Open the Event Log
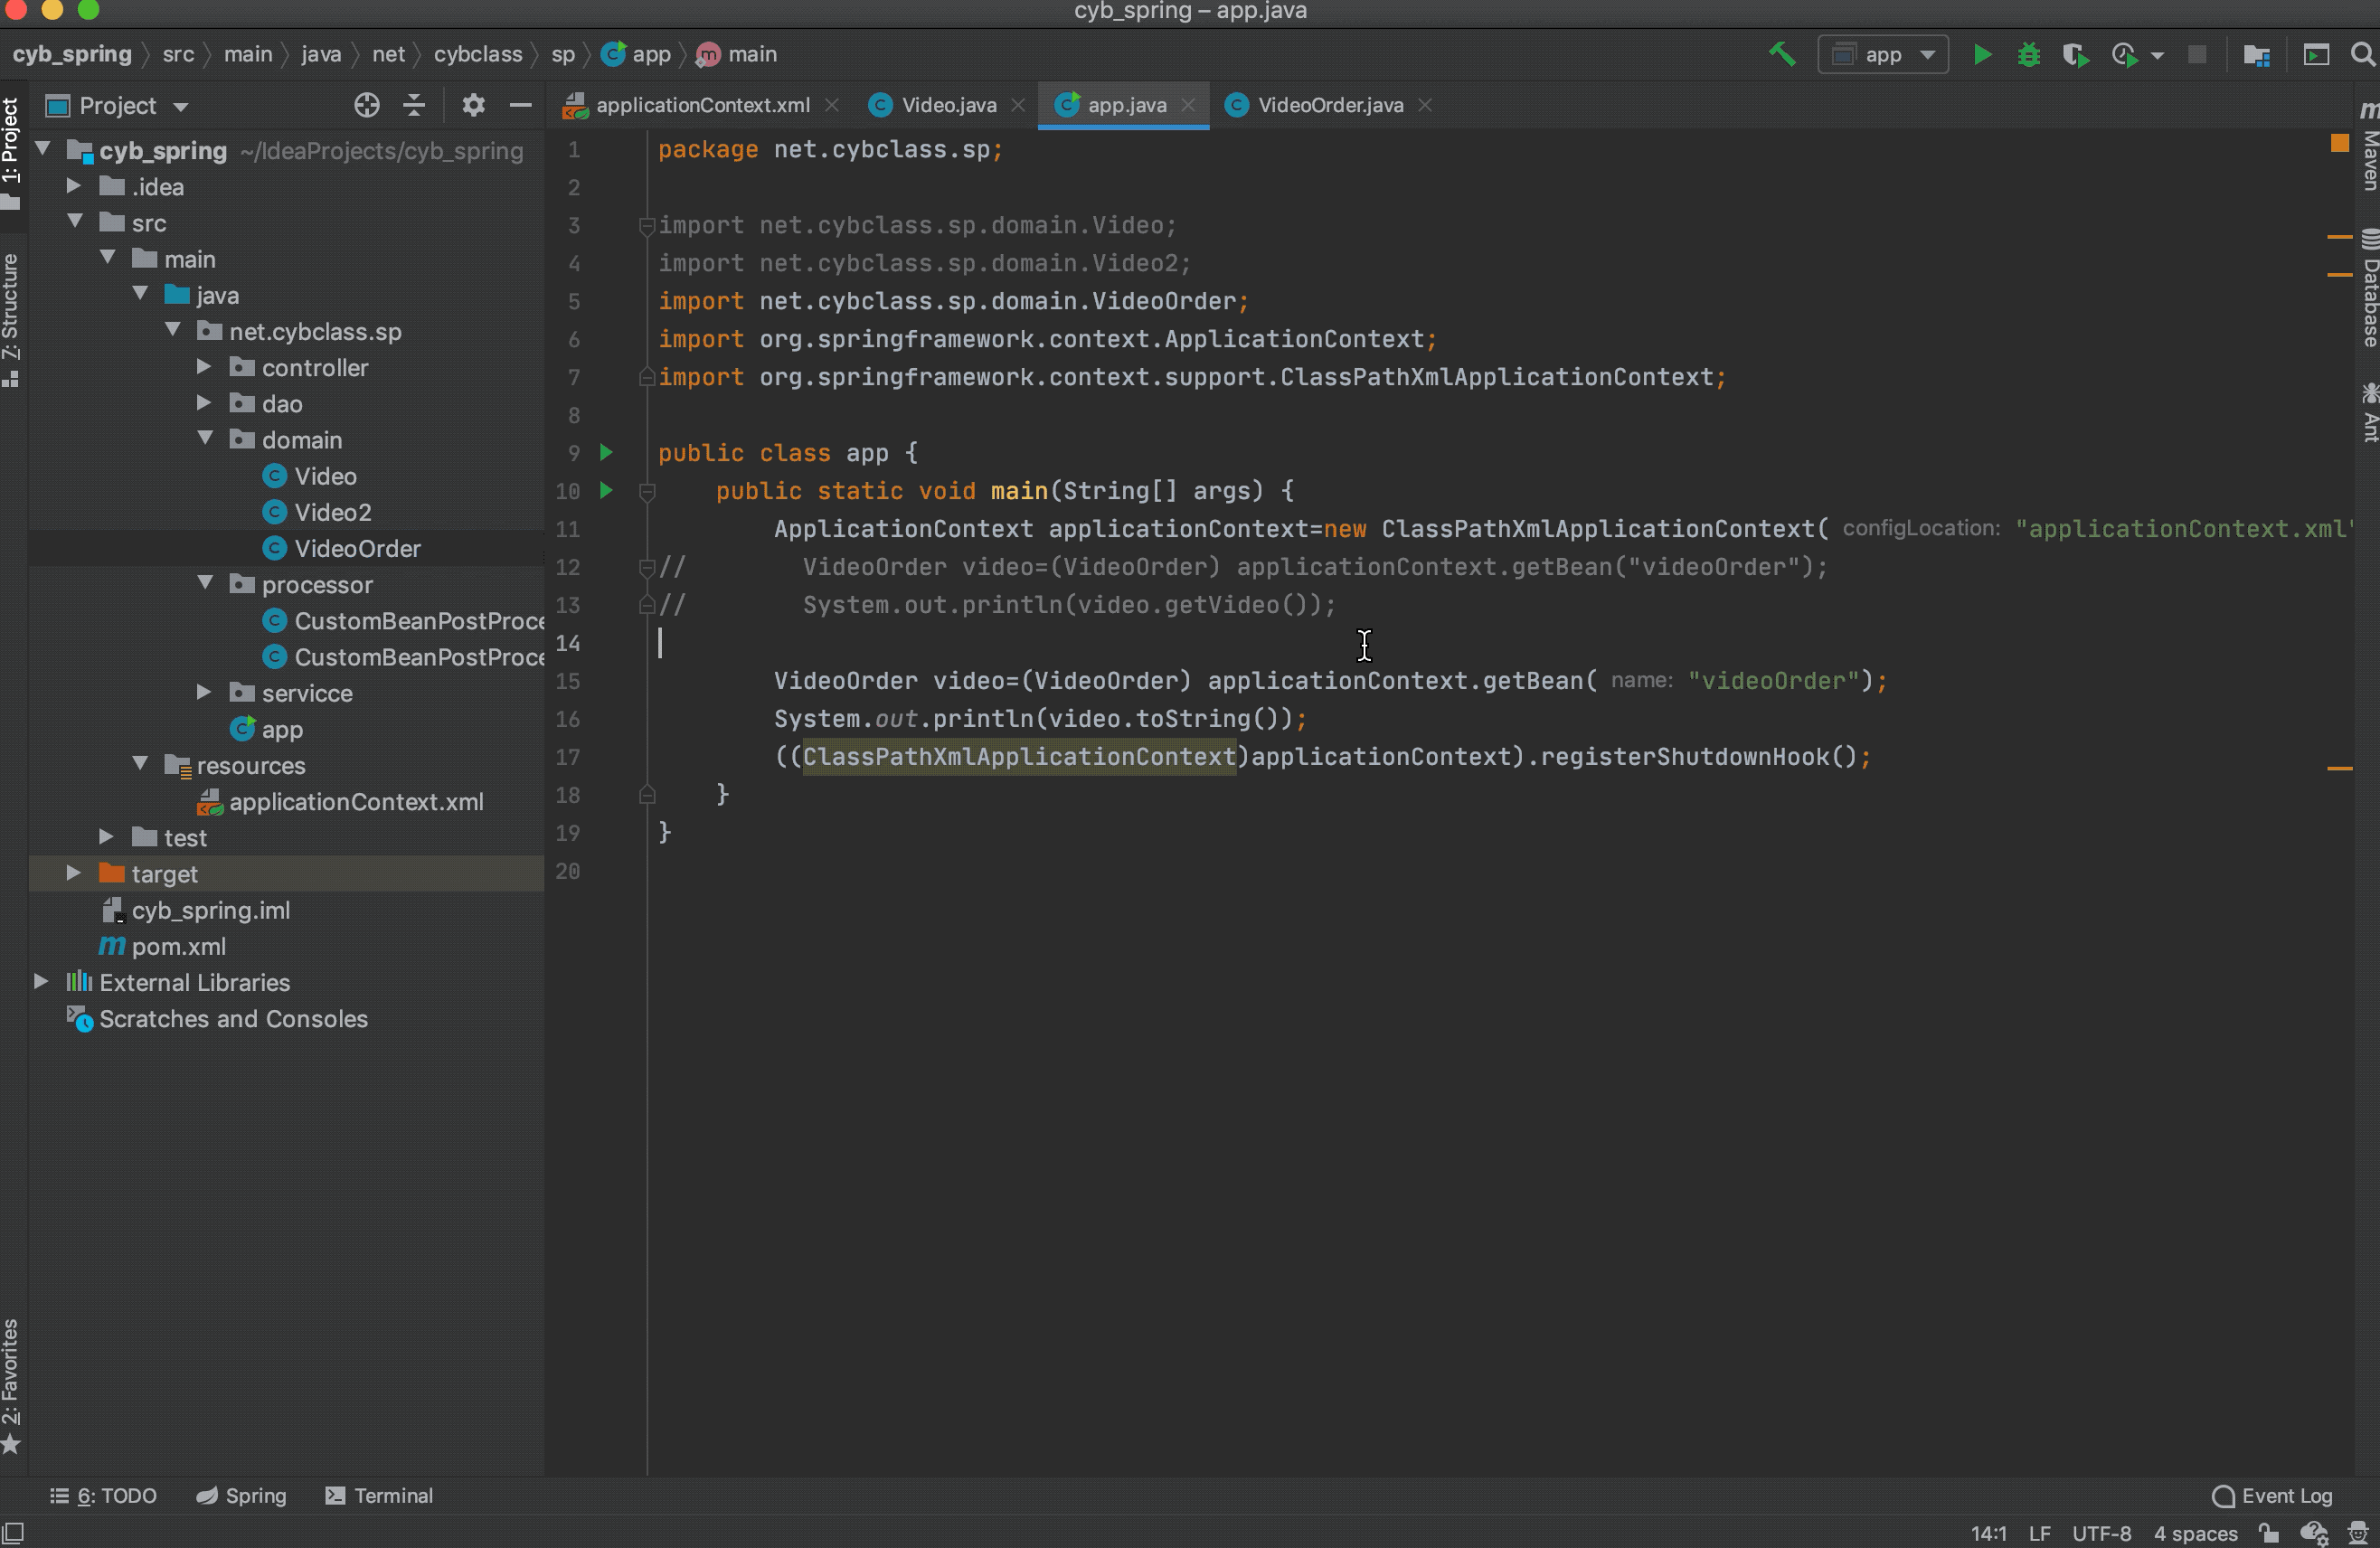The height and width of the screenshot is (1548, 2380). (x=2272, y=1495)
